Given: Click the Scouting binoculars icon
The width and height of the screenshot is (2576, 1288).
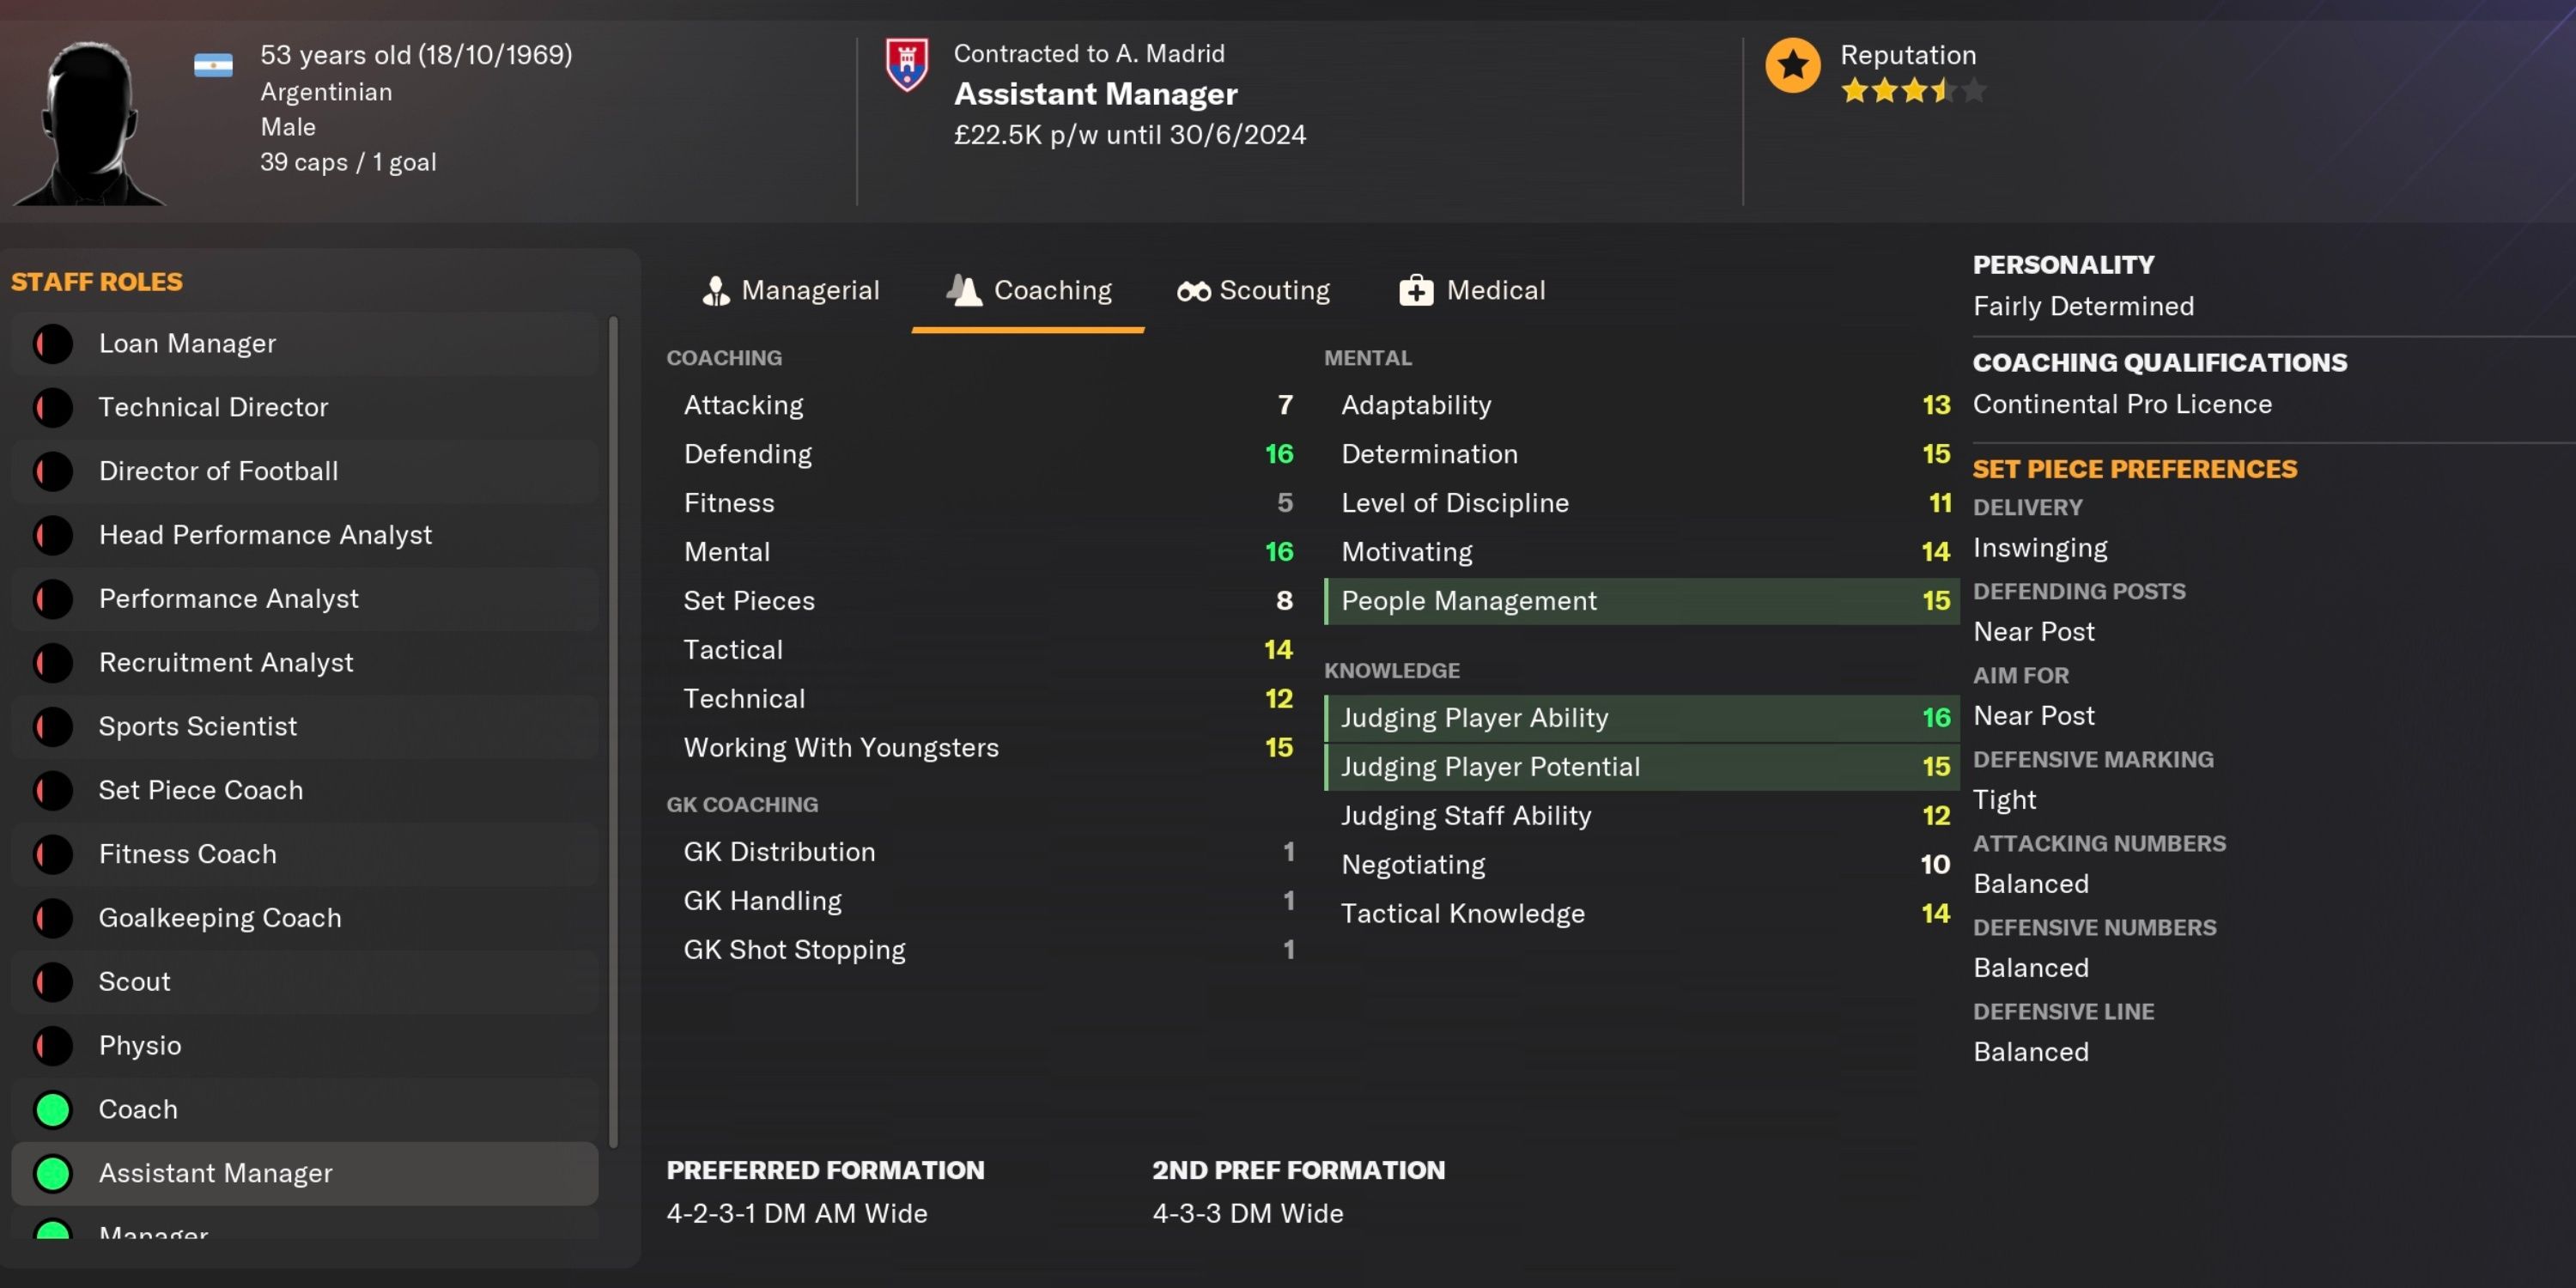Looking at the screenshot, I should 1193,291.
